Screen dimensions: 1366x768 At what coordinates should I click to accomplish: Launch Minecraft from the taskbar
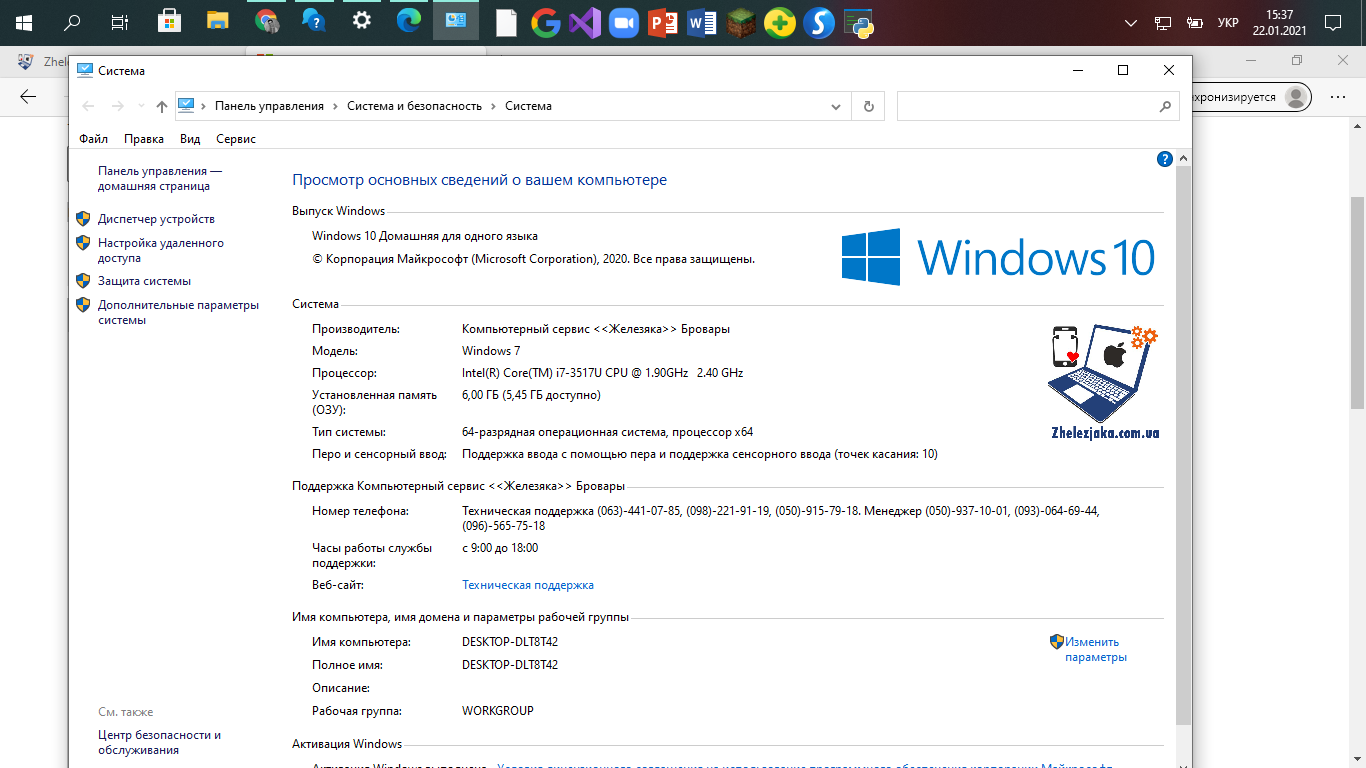[741, 21]
